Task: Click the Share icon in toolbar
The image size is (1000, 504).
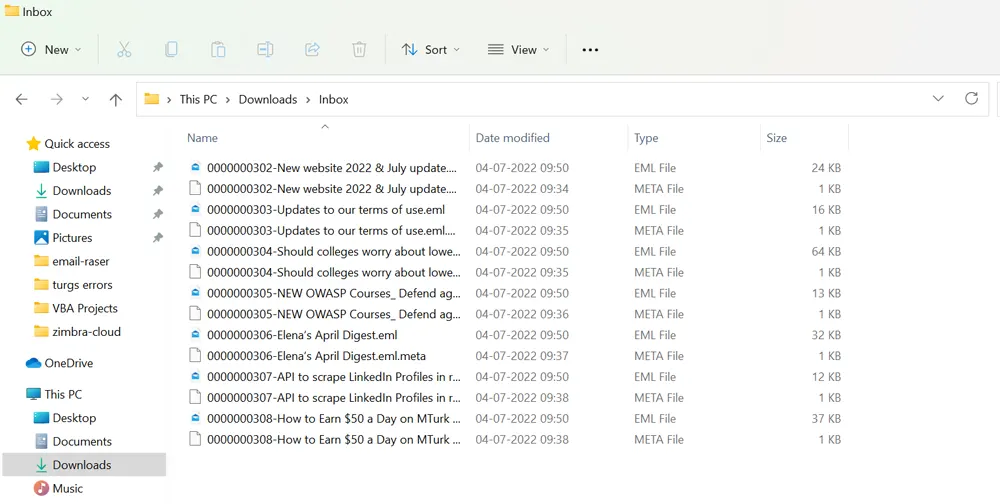Action: click(x=312, y=49)
